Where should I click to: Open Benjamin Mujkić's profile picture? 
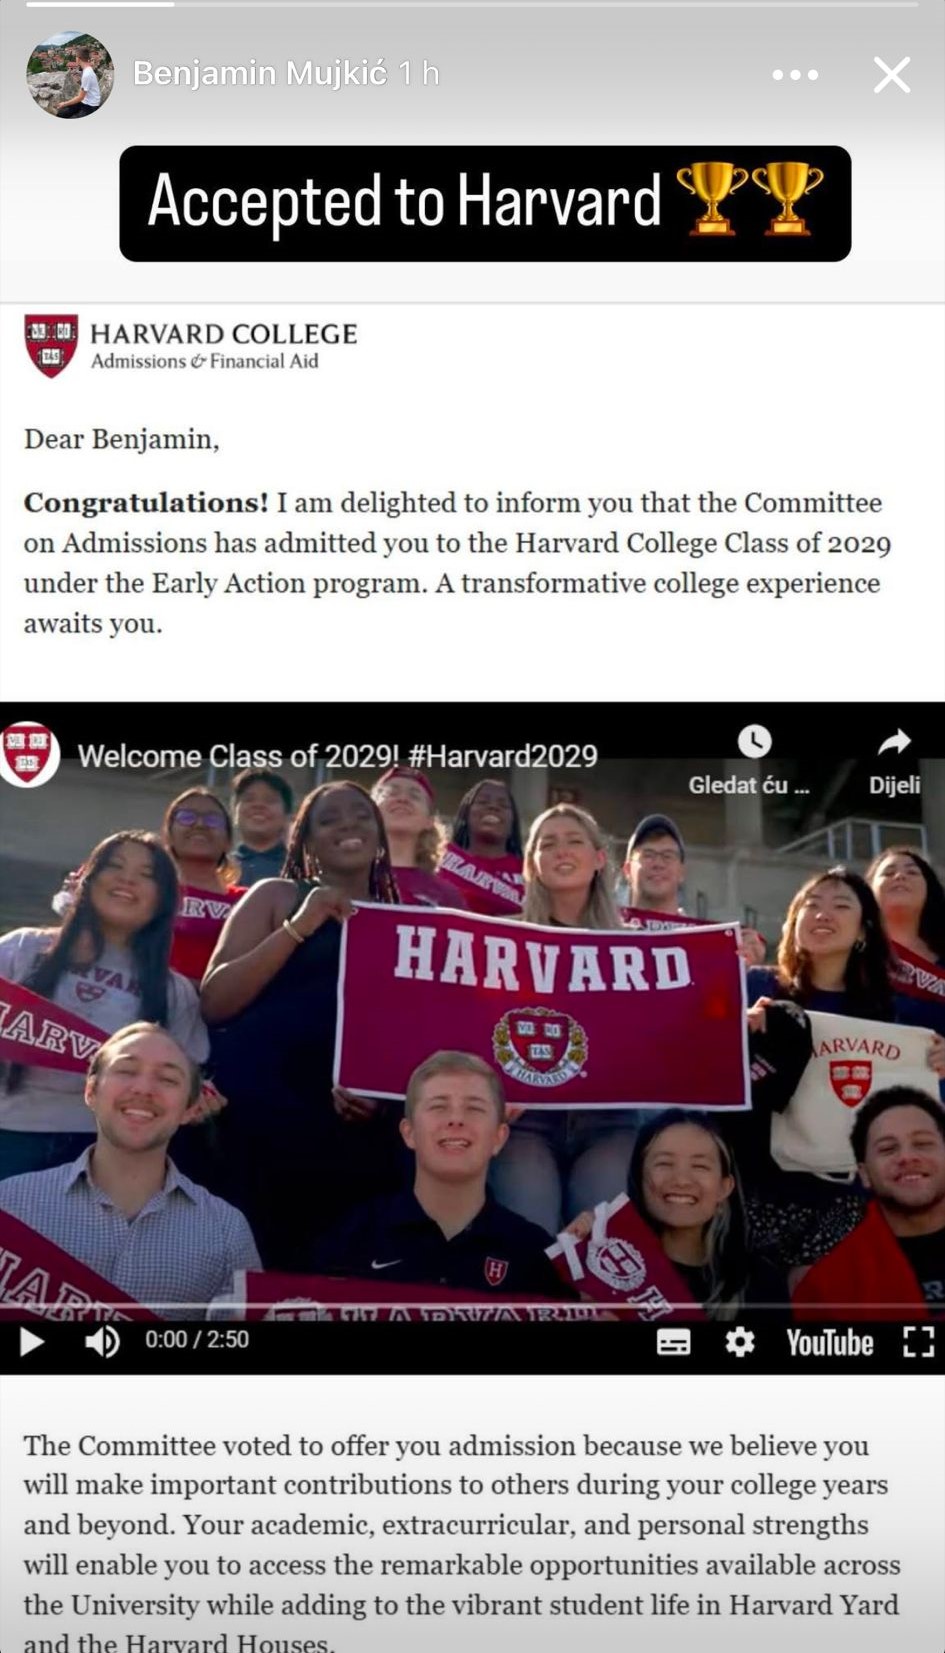pyautogui.click(x=70, y=75)
